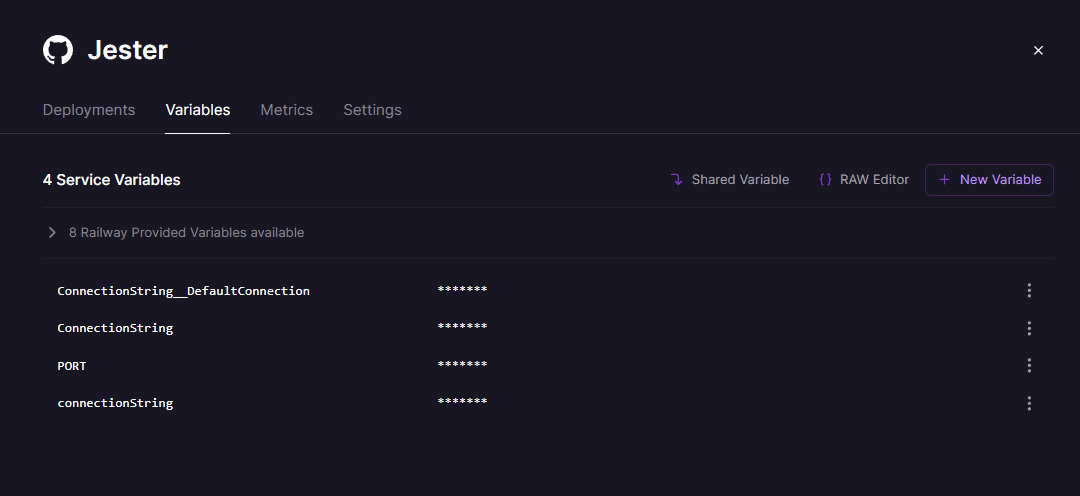
Task: Click the Shared Variable arrow icon
Action: click(x=677, y=180)
